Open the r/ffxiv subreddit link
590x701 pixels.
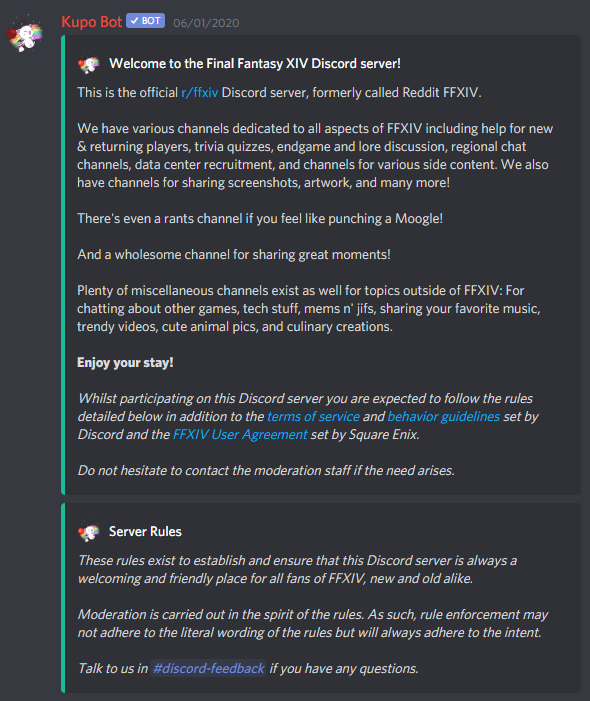199,93
